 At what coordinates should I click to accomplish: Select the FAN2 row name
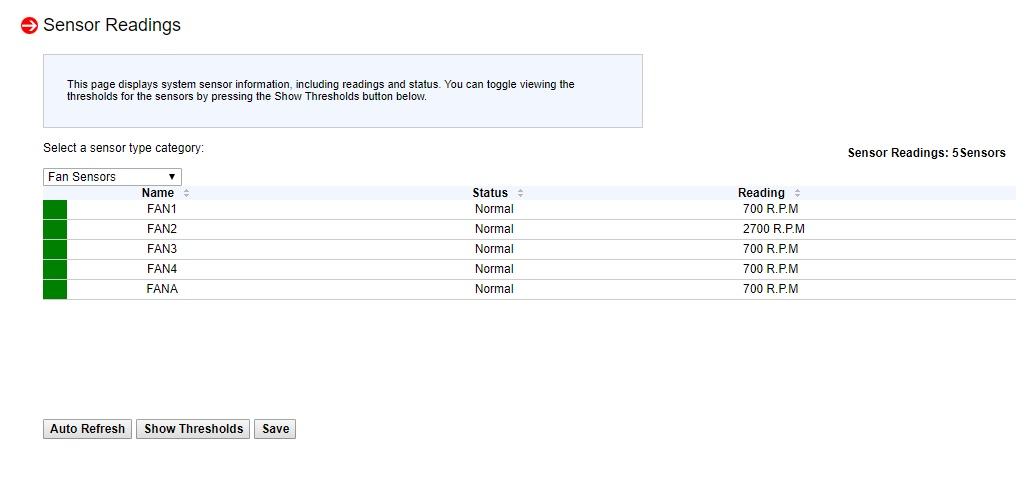click(x=162, y=229)
